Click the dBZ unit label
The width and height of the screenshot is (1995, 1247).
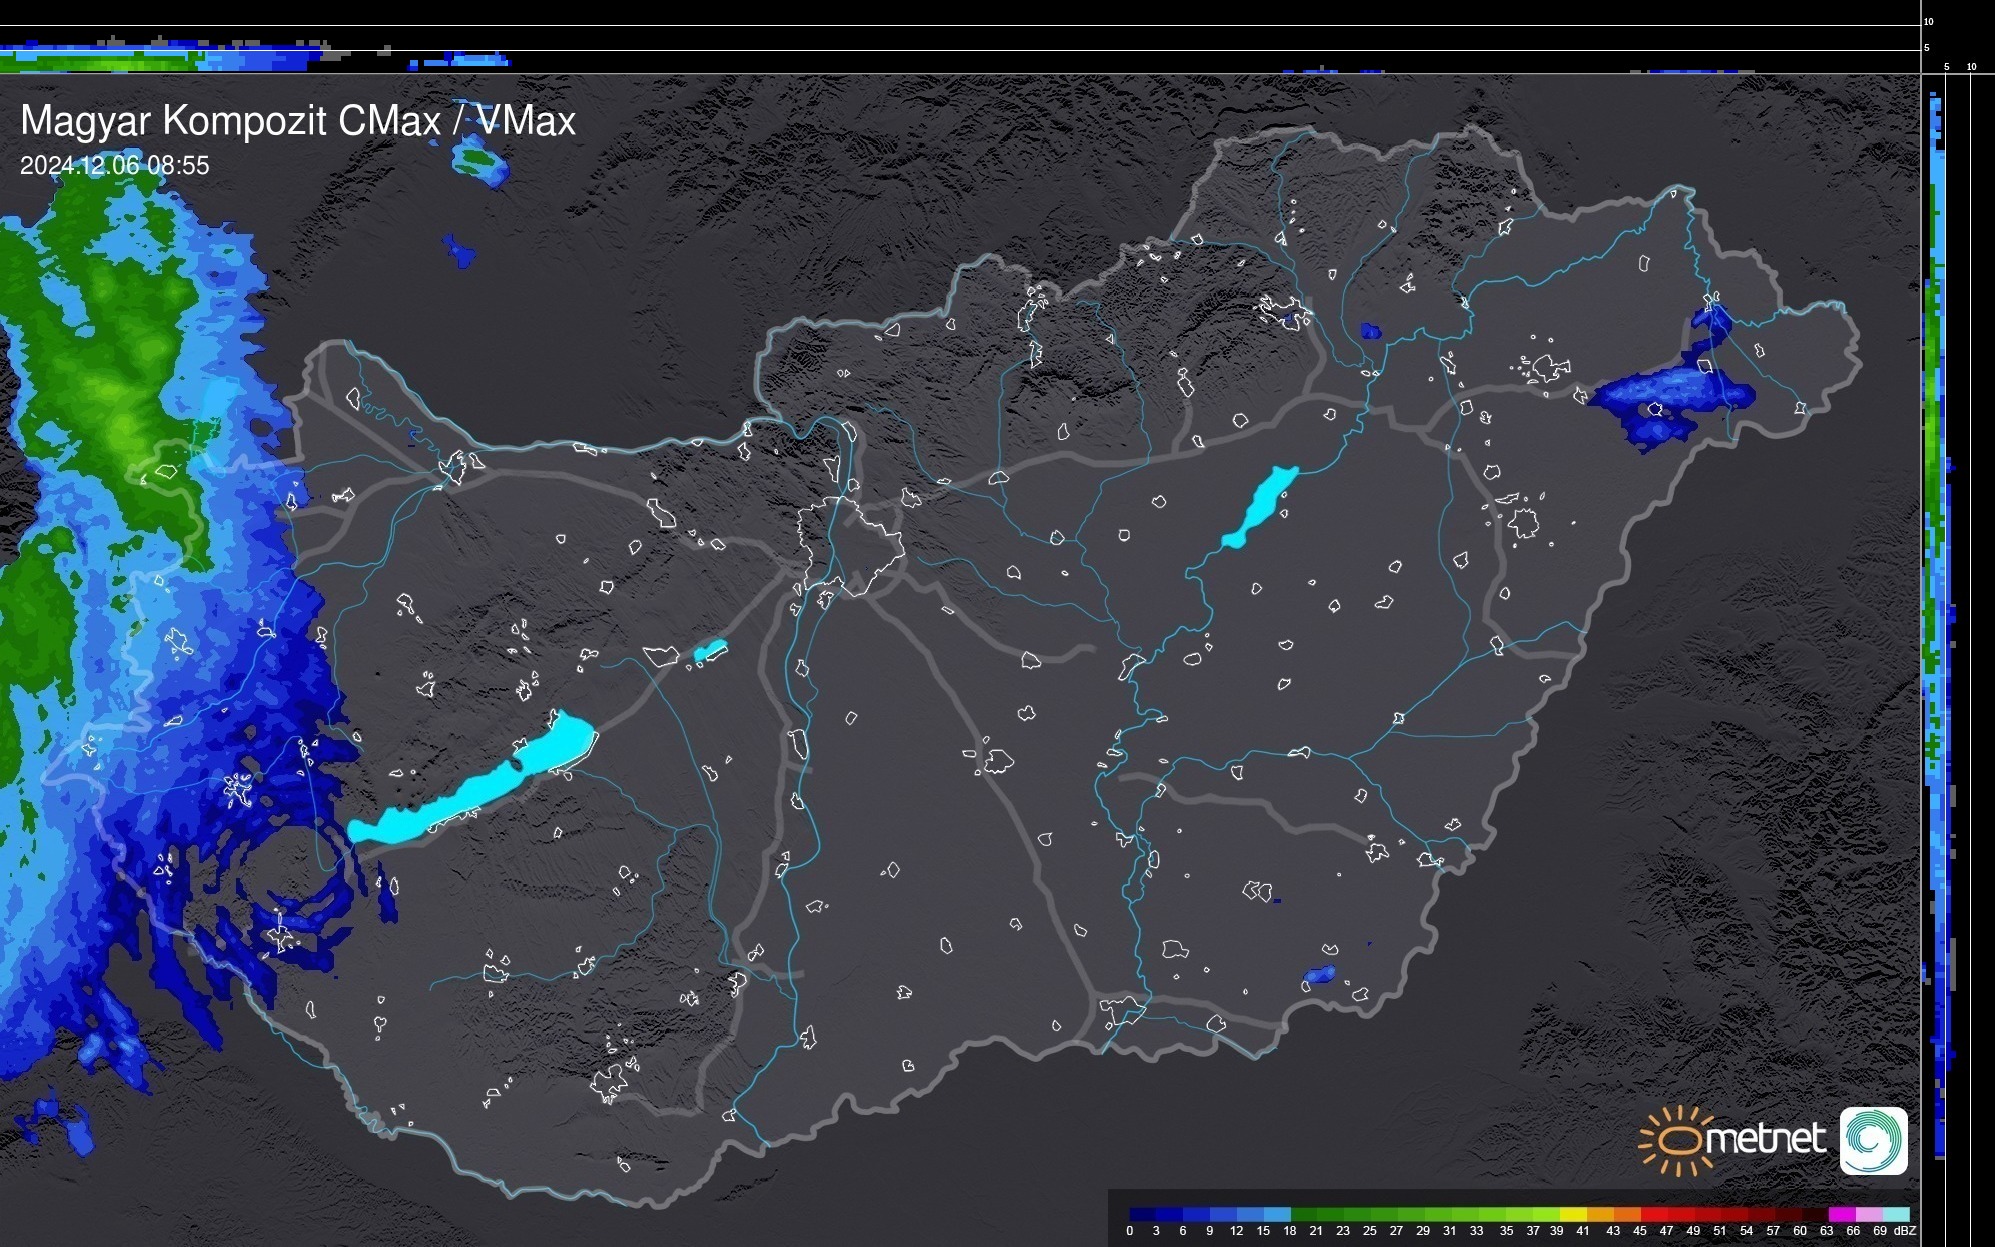[x=1905, y=1231]
